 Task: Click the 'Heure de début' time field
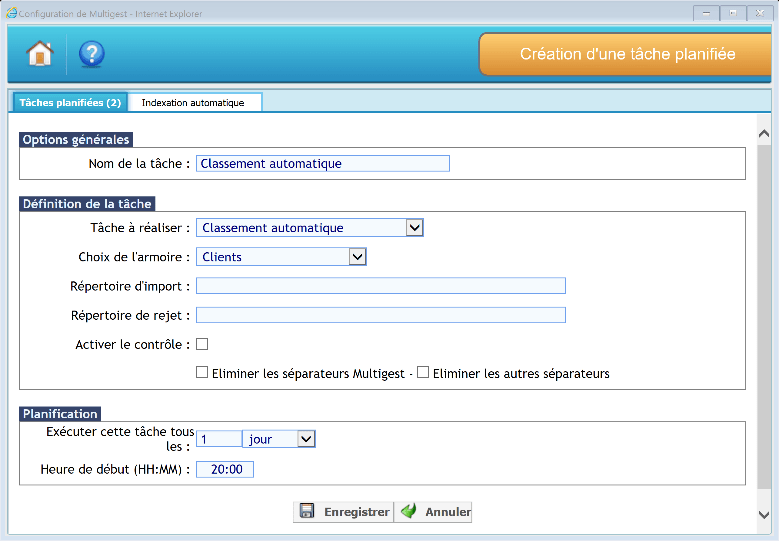[225, 469]
